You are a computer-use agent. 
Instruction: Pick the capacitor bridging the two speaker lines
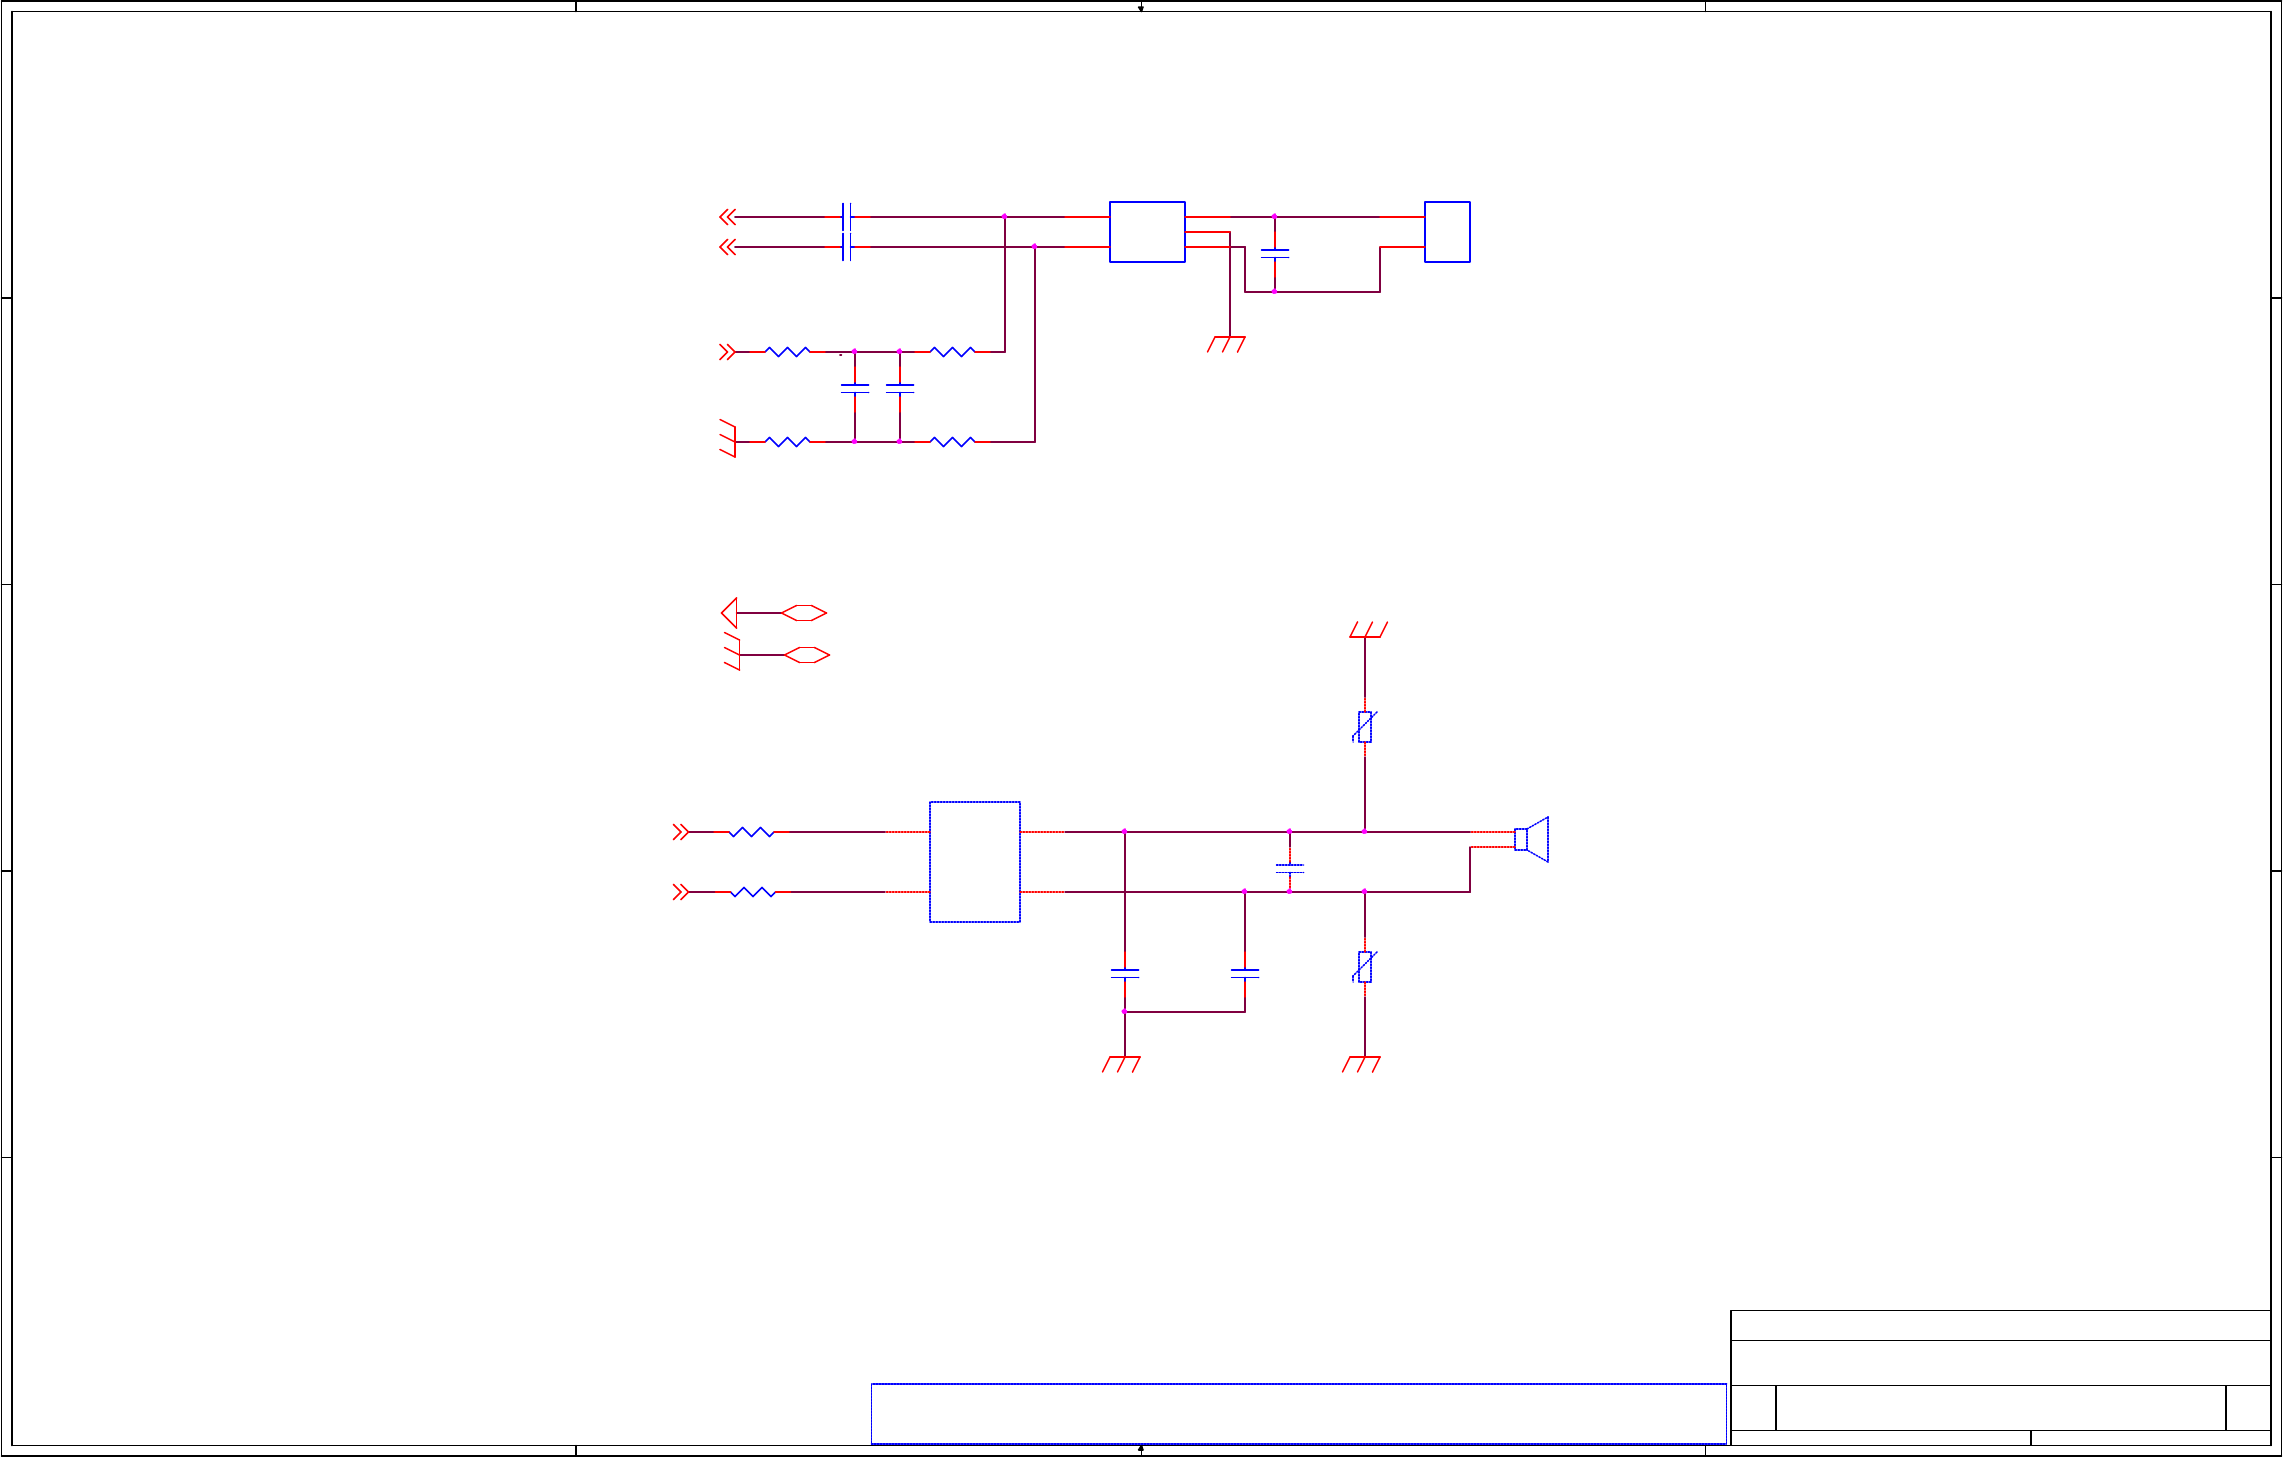[x=1290, y=869]
